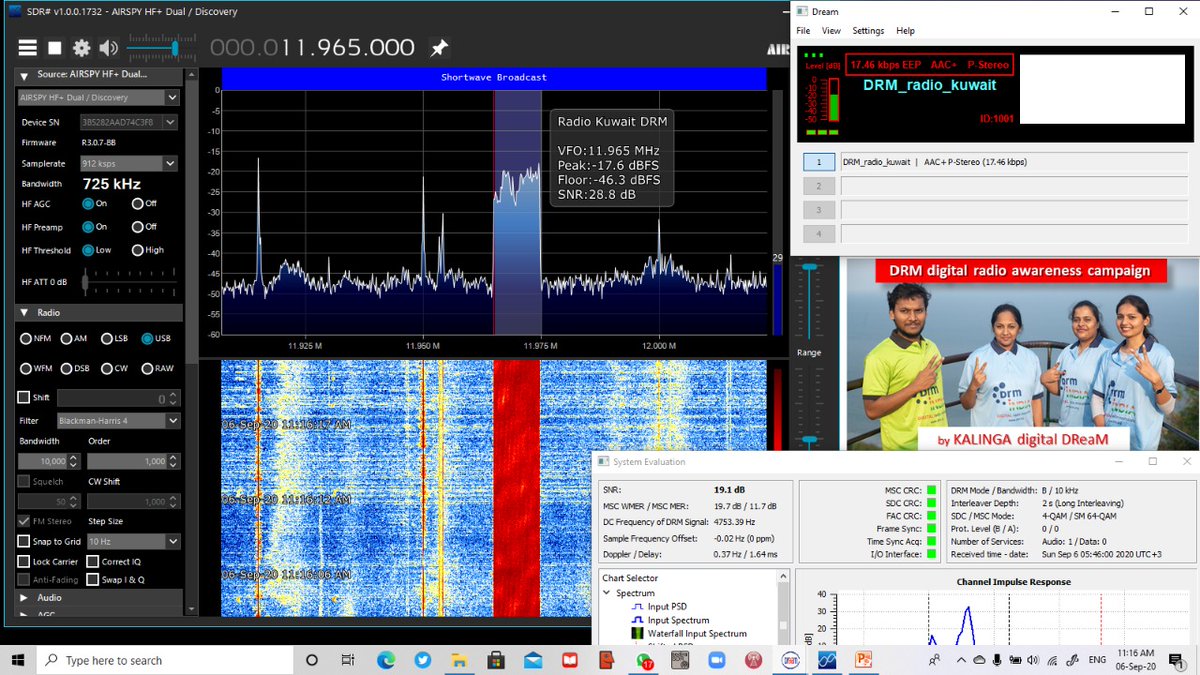
Task: Enable the Lock Carrier checkbox
Action: (x=24, y=561)
